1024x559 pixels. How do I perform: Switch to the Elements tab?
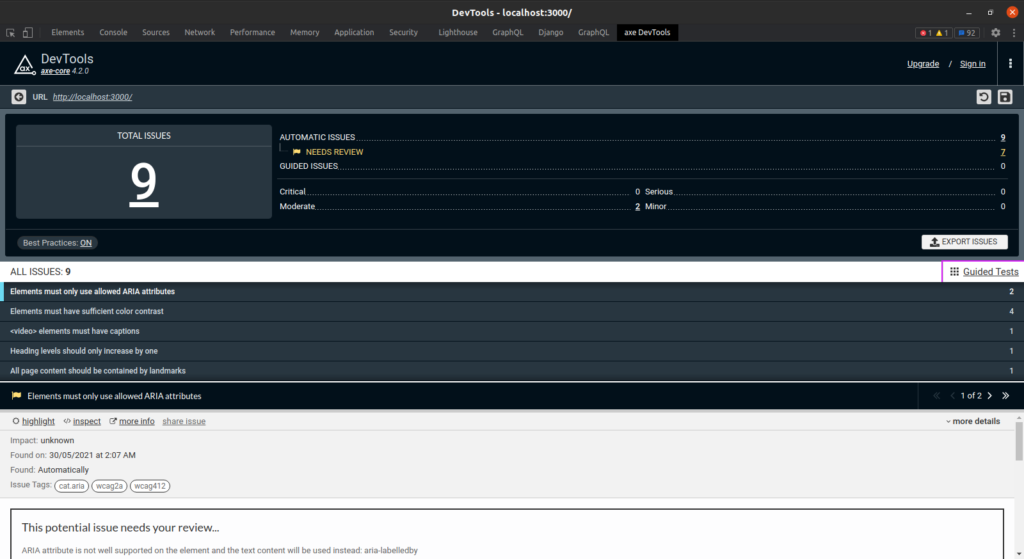click(68, 33)
